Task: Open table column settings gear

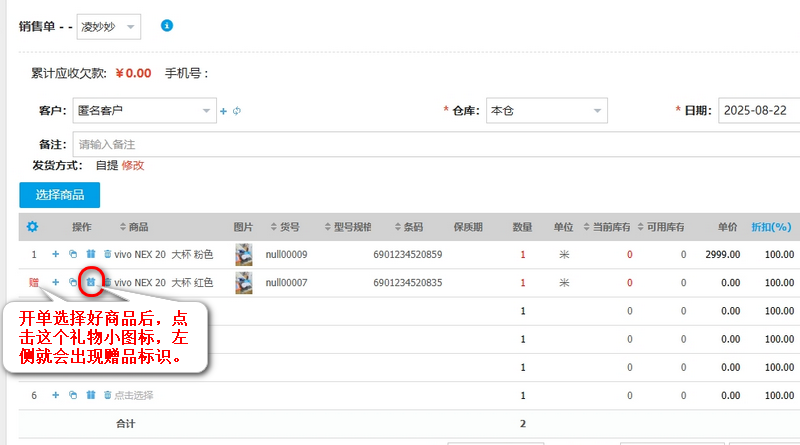Action: point(32,227)
